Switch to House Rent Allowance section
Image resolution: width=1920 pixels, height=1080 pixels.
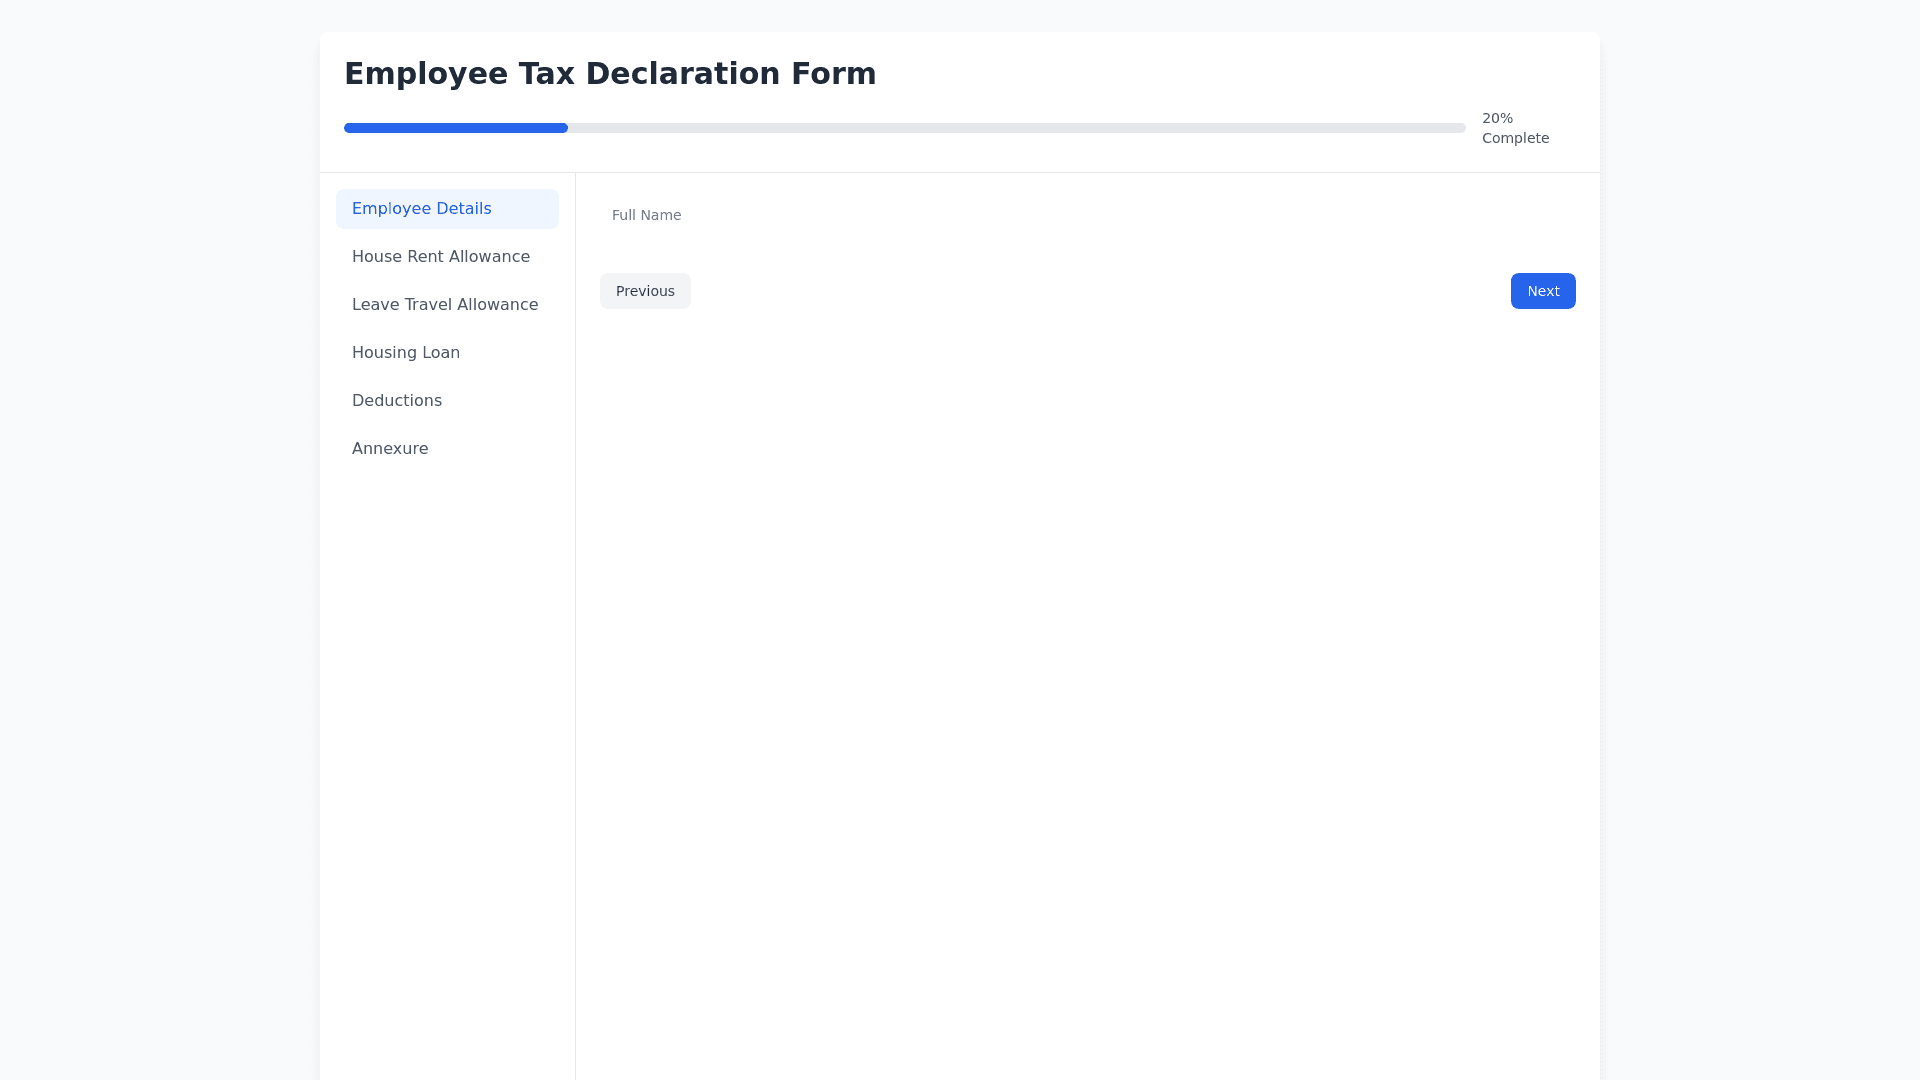[440, 257]
